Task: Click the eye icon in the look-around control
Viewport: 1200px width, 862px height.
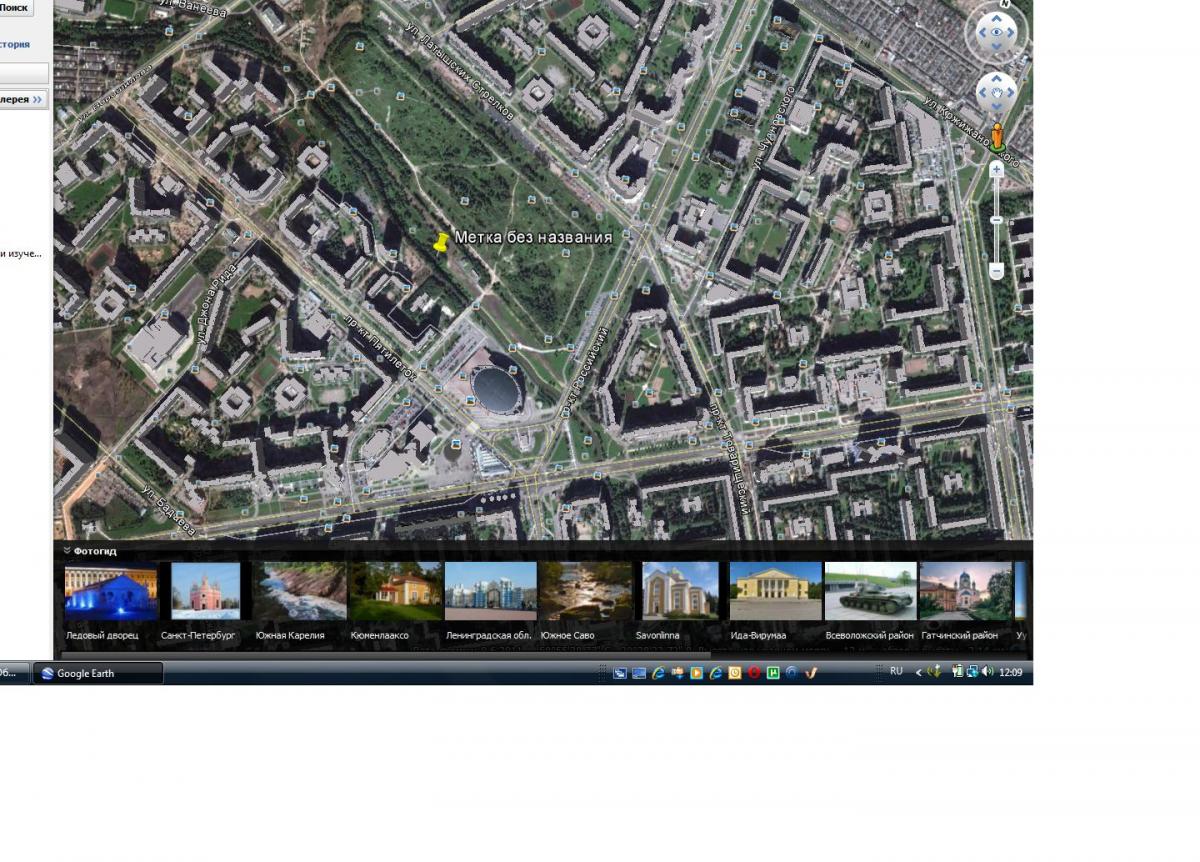Action: pos(996,32)
